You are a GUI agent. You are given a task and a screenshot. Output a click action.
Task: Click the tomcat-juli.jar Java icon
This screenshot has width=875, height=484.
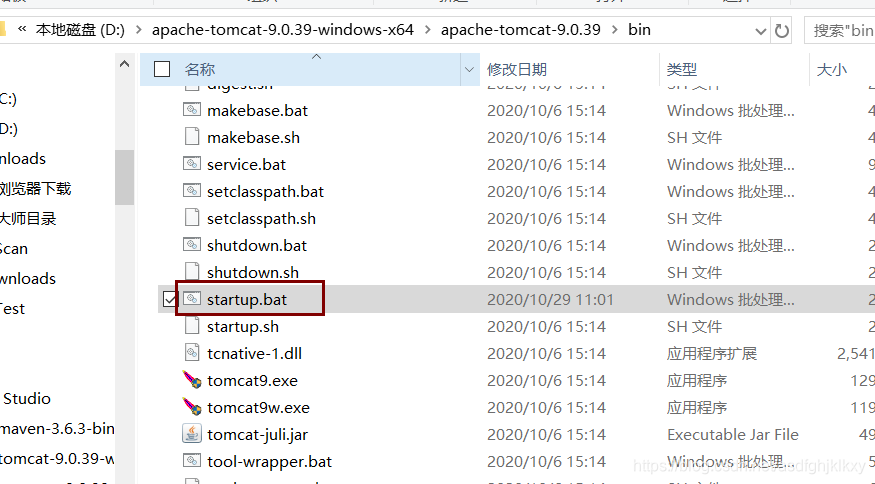point(192,434)
